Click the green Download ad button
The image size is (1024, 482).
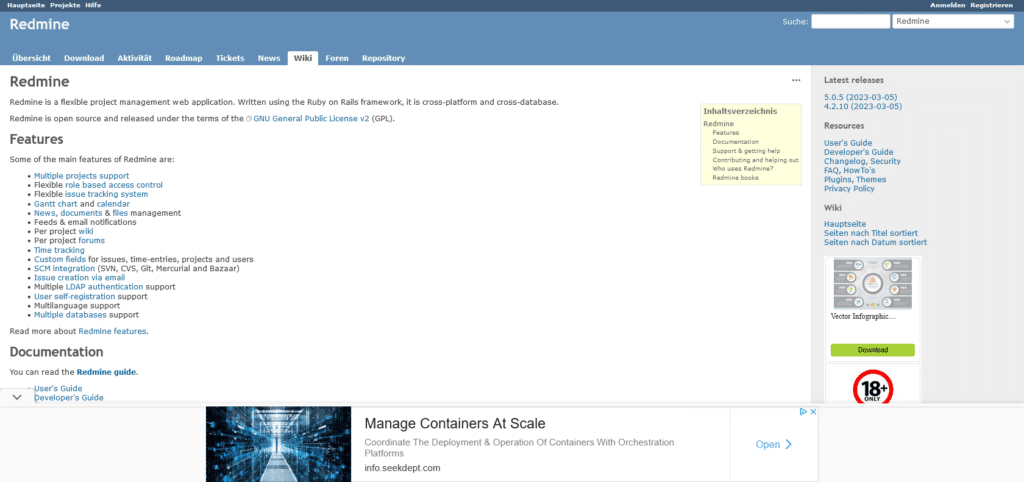pos(872,350)
